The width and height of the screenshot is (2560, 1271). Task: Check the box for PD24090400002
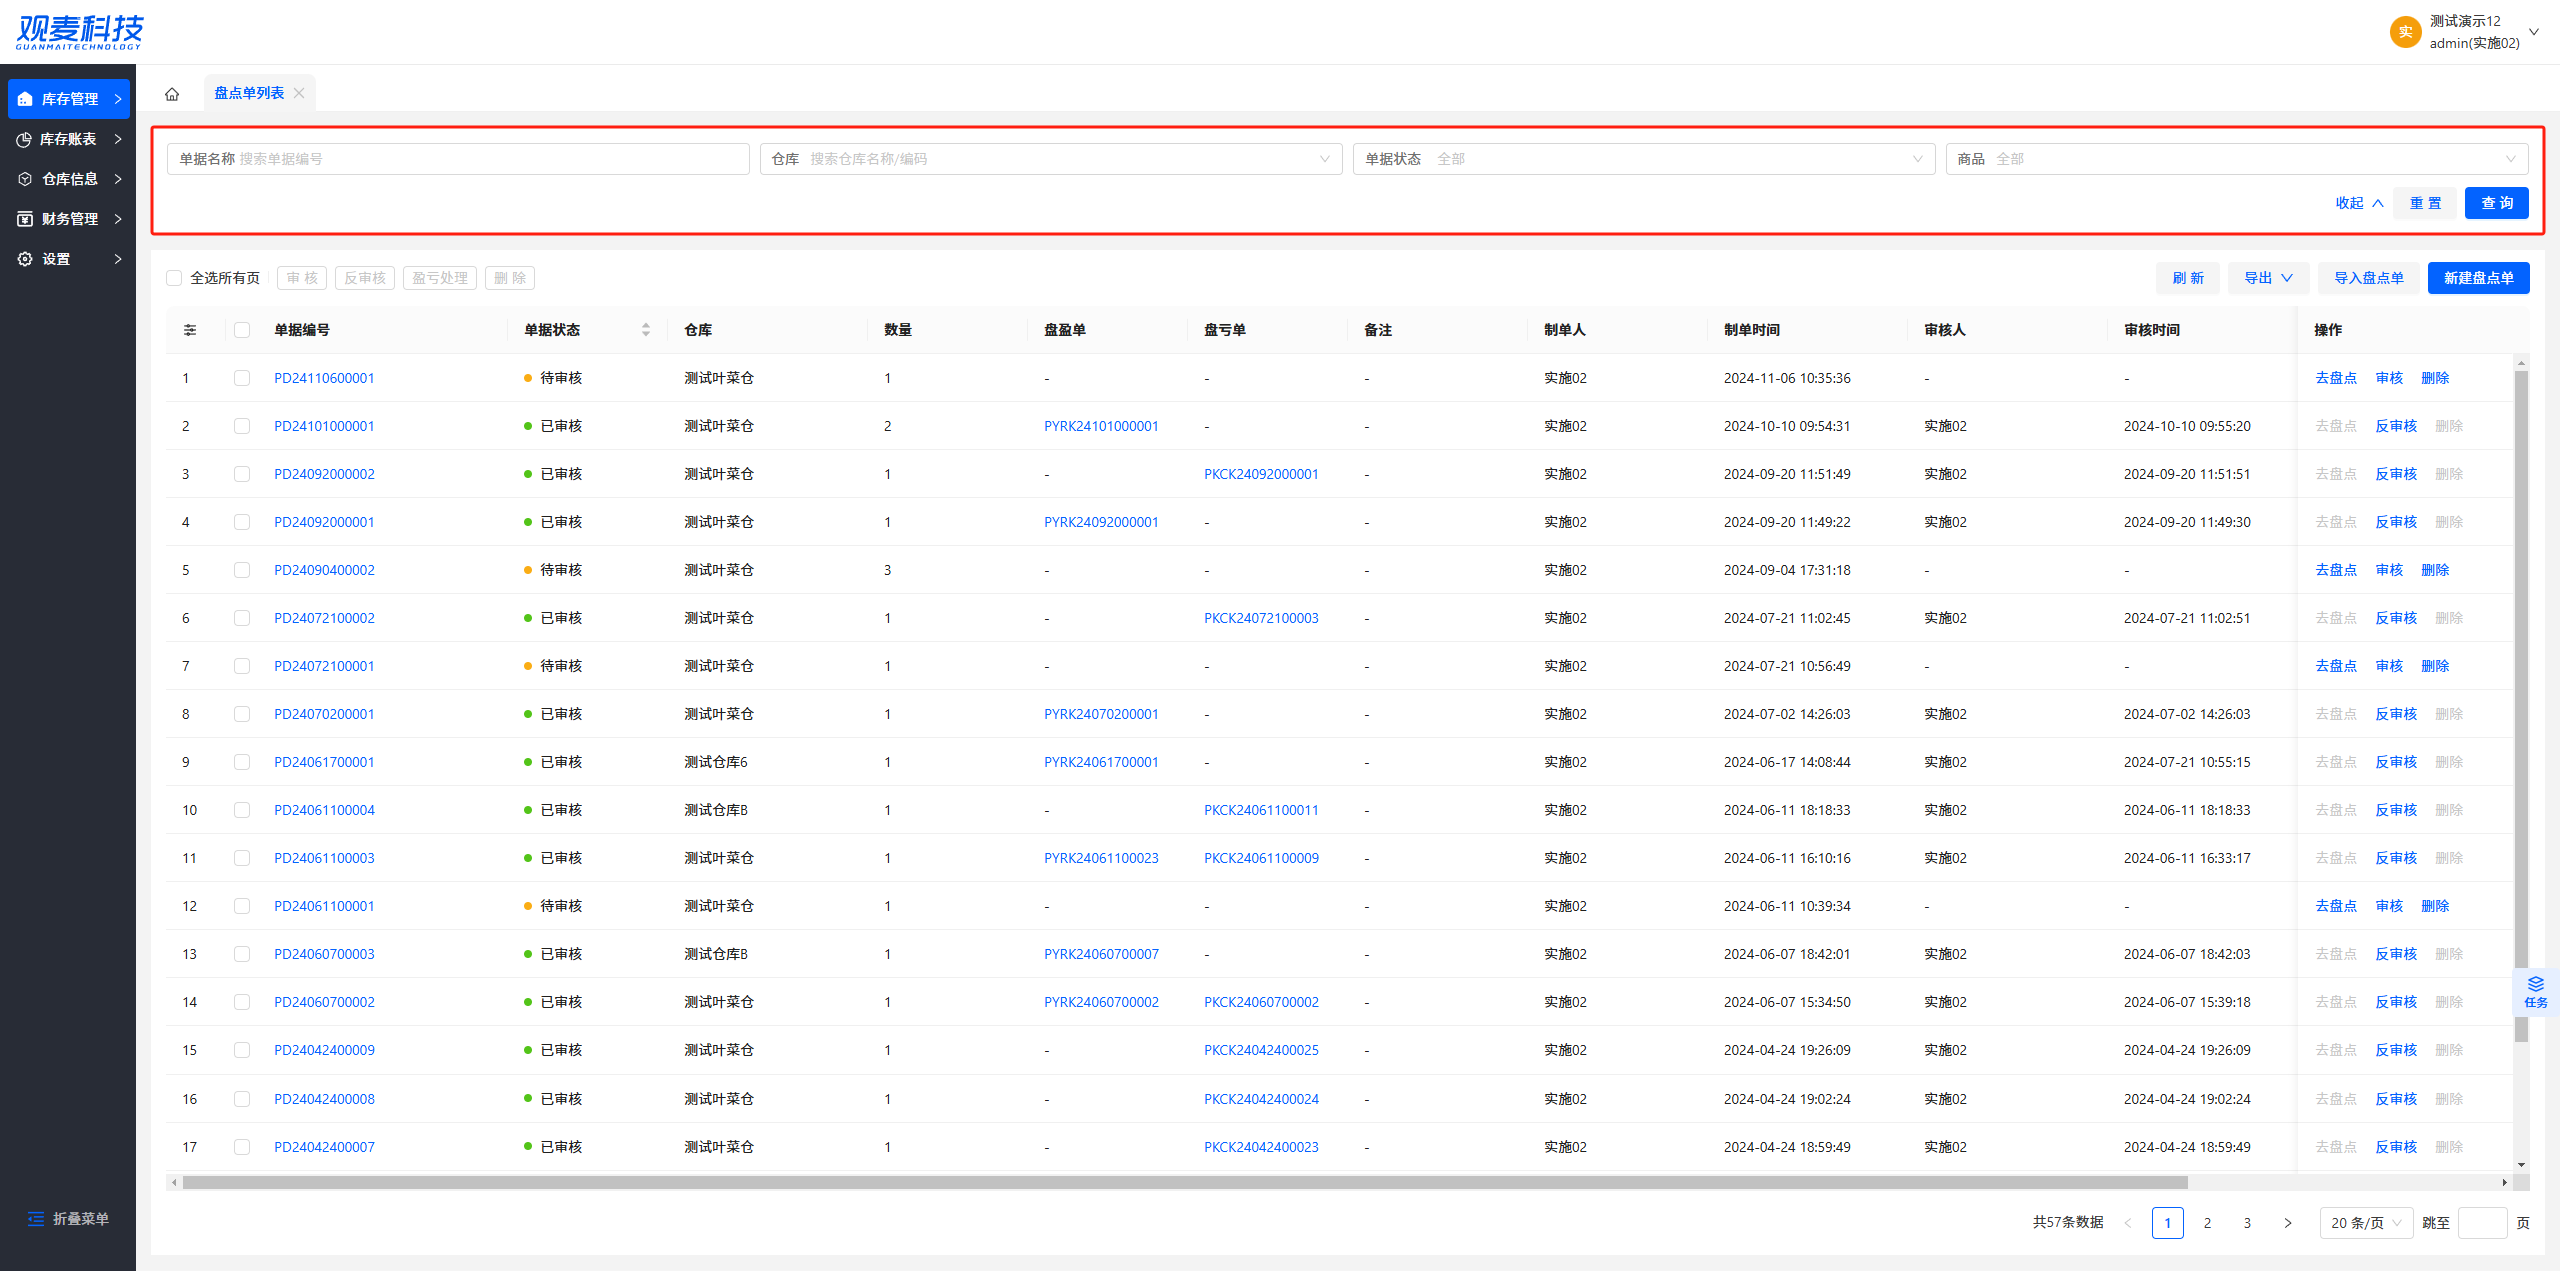(242, 570)
